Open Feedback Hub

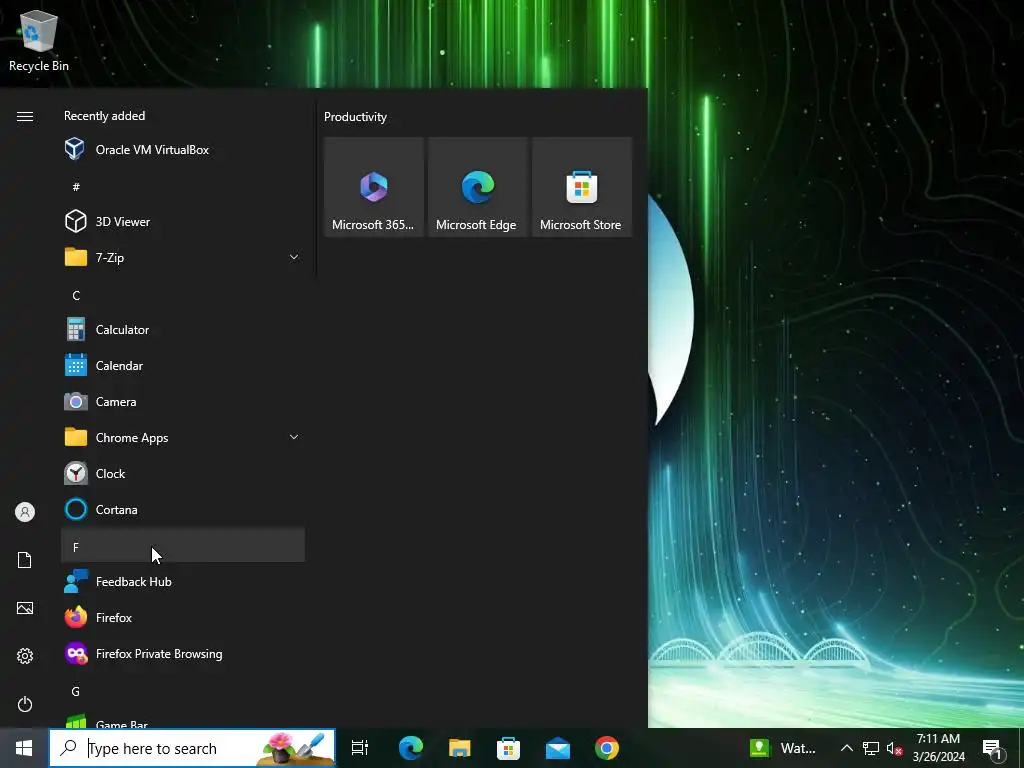(x=183, y=581)
